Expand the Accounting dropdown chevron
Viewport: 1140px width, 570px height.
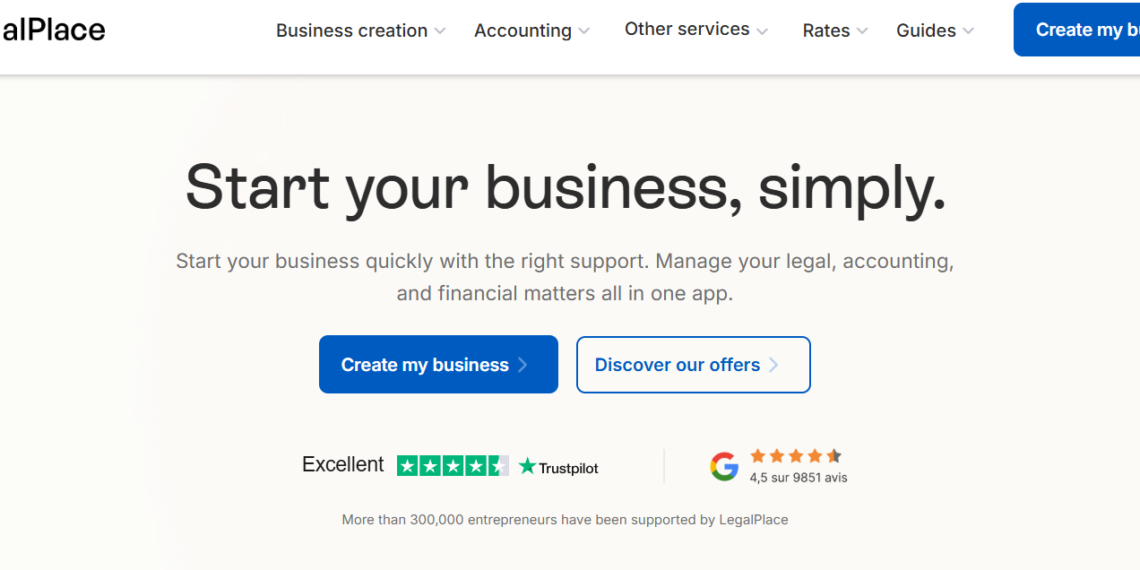tap(584, 31)
